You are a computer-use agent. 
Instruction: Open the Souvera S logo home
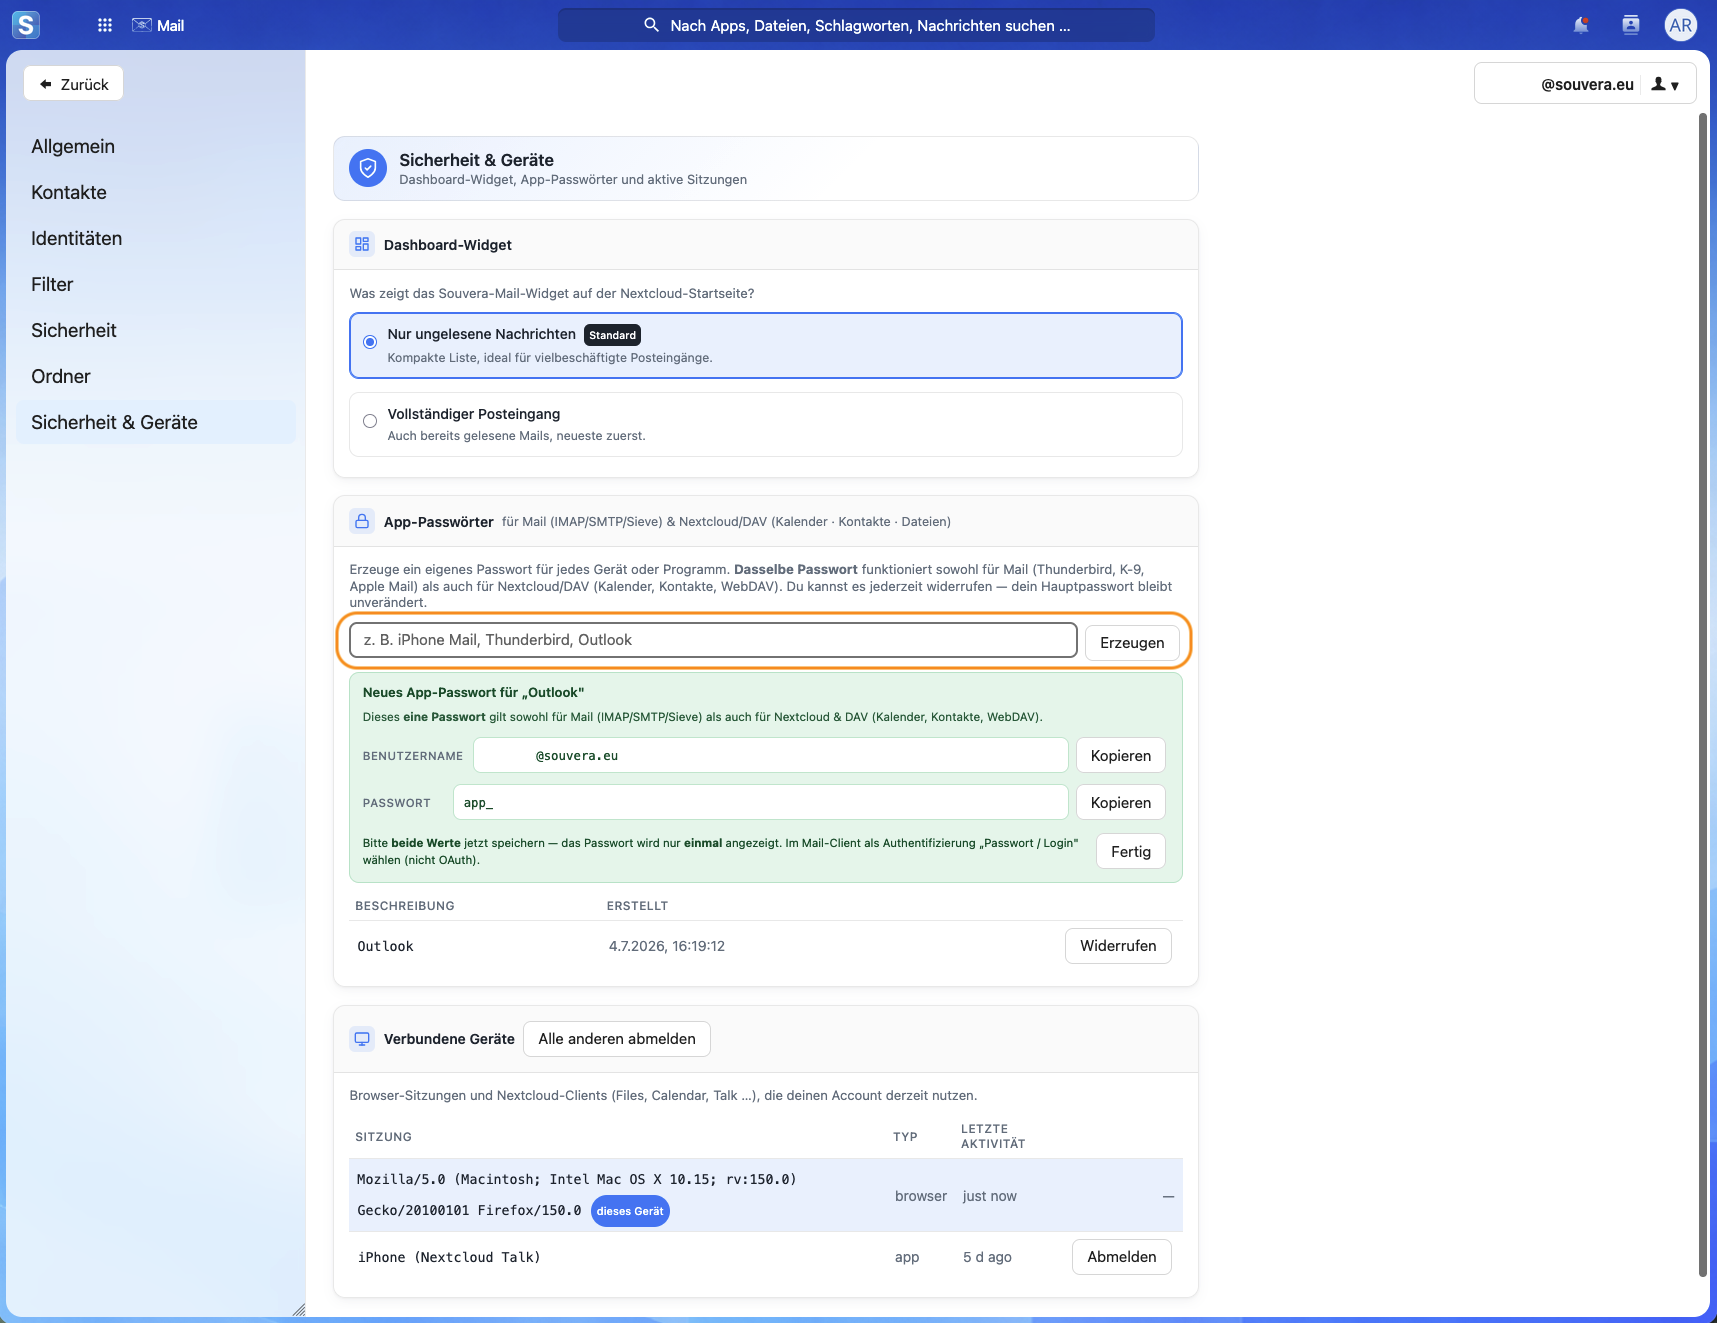coord(26,25)
